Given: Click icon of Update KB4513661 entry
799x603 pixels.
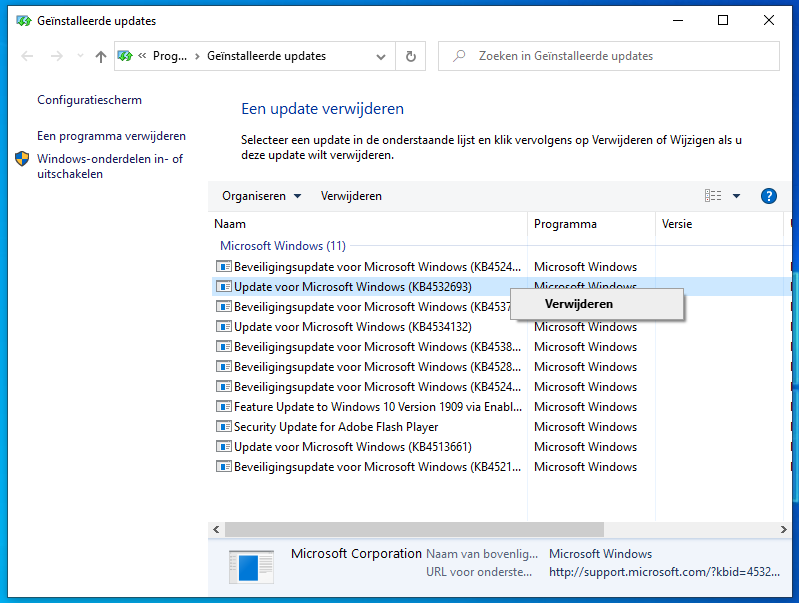Looking at the screenshot, I should (224, 447).
